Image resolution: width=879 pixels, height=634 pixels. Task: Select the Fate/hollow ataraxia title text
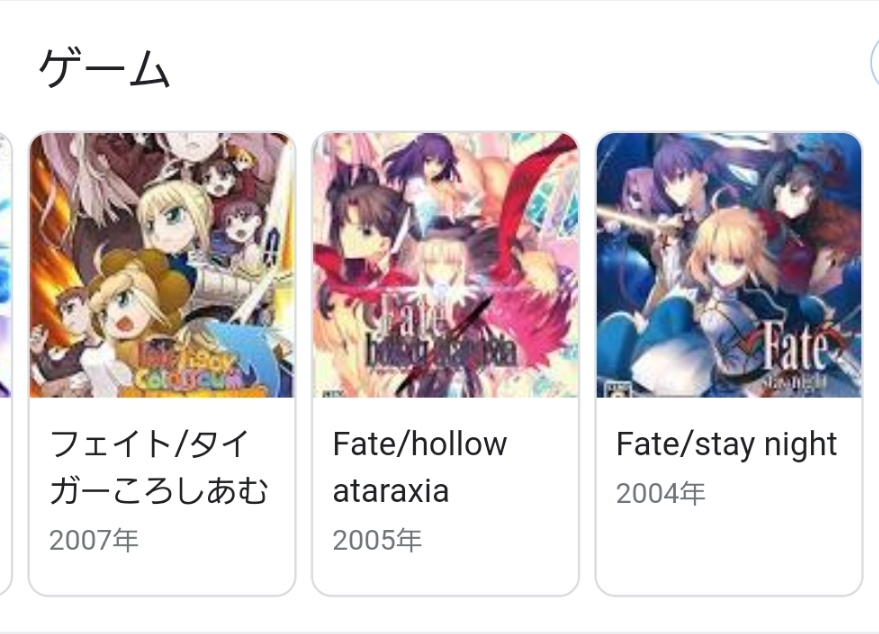[420, 467]
